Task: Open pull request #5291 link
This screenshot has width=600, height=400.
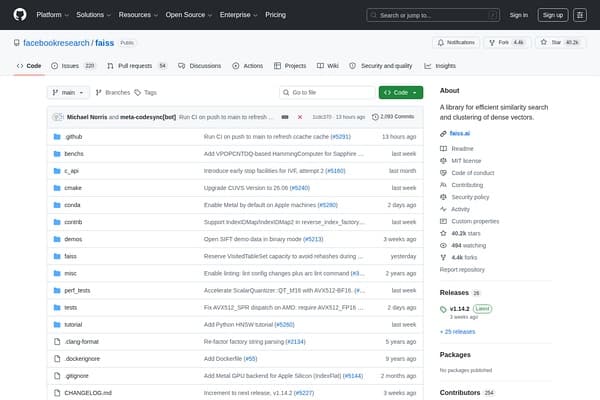Action: tap(341, 137)
